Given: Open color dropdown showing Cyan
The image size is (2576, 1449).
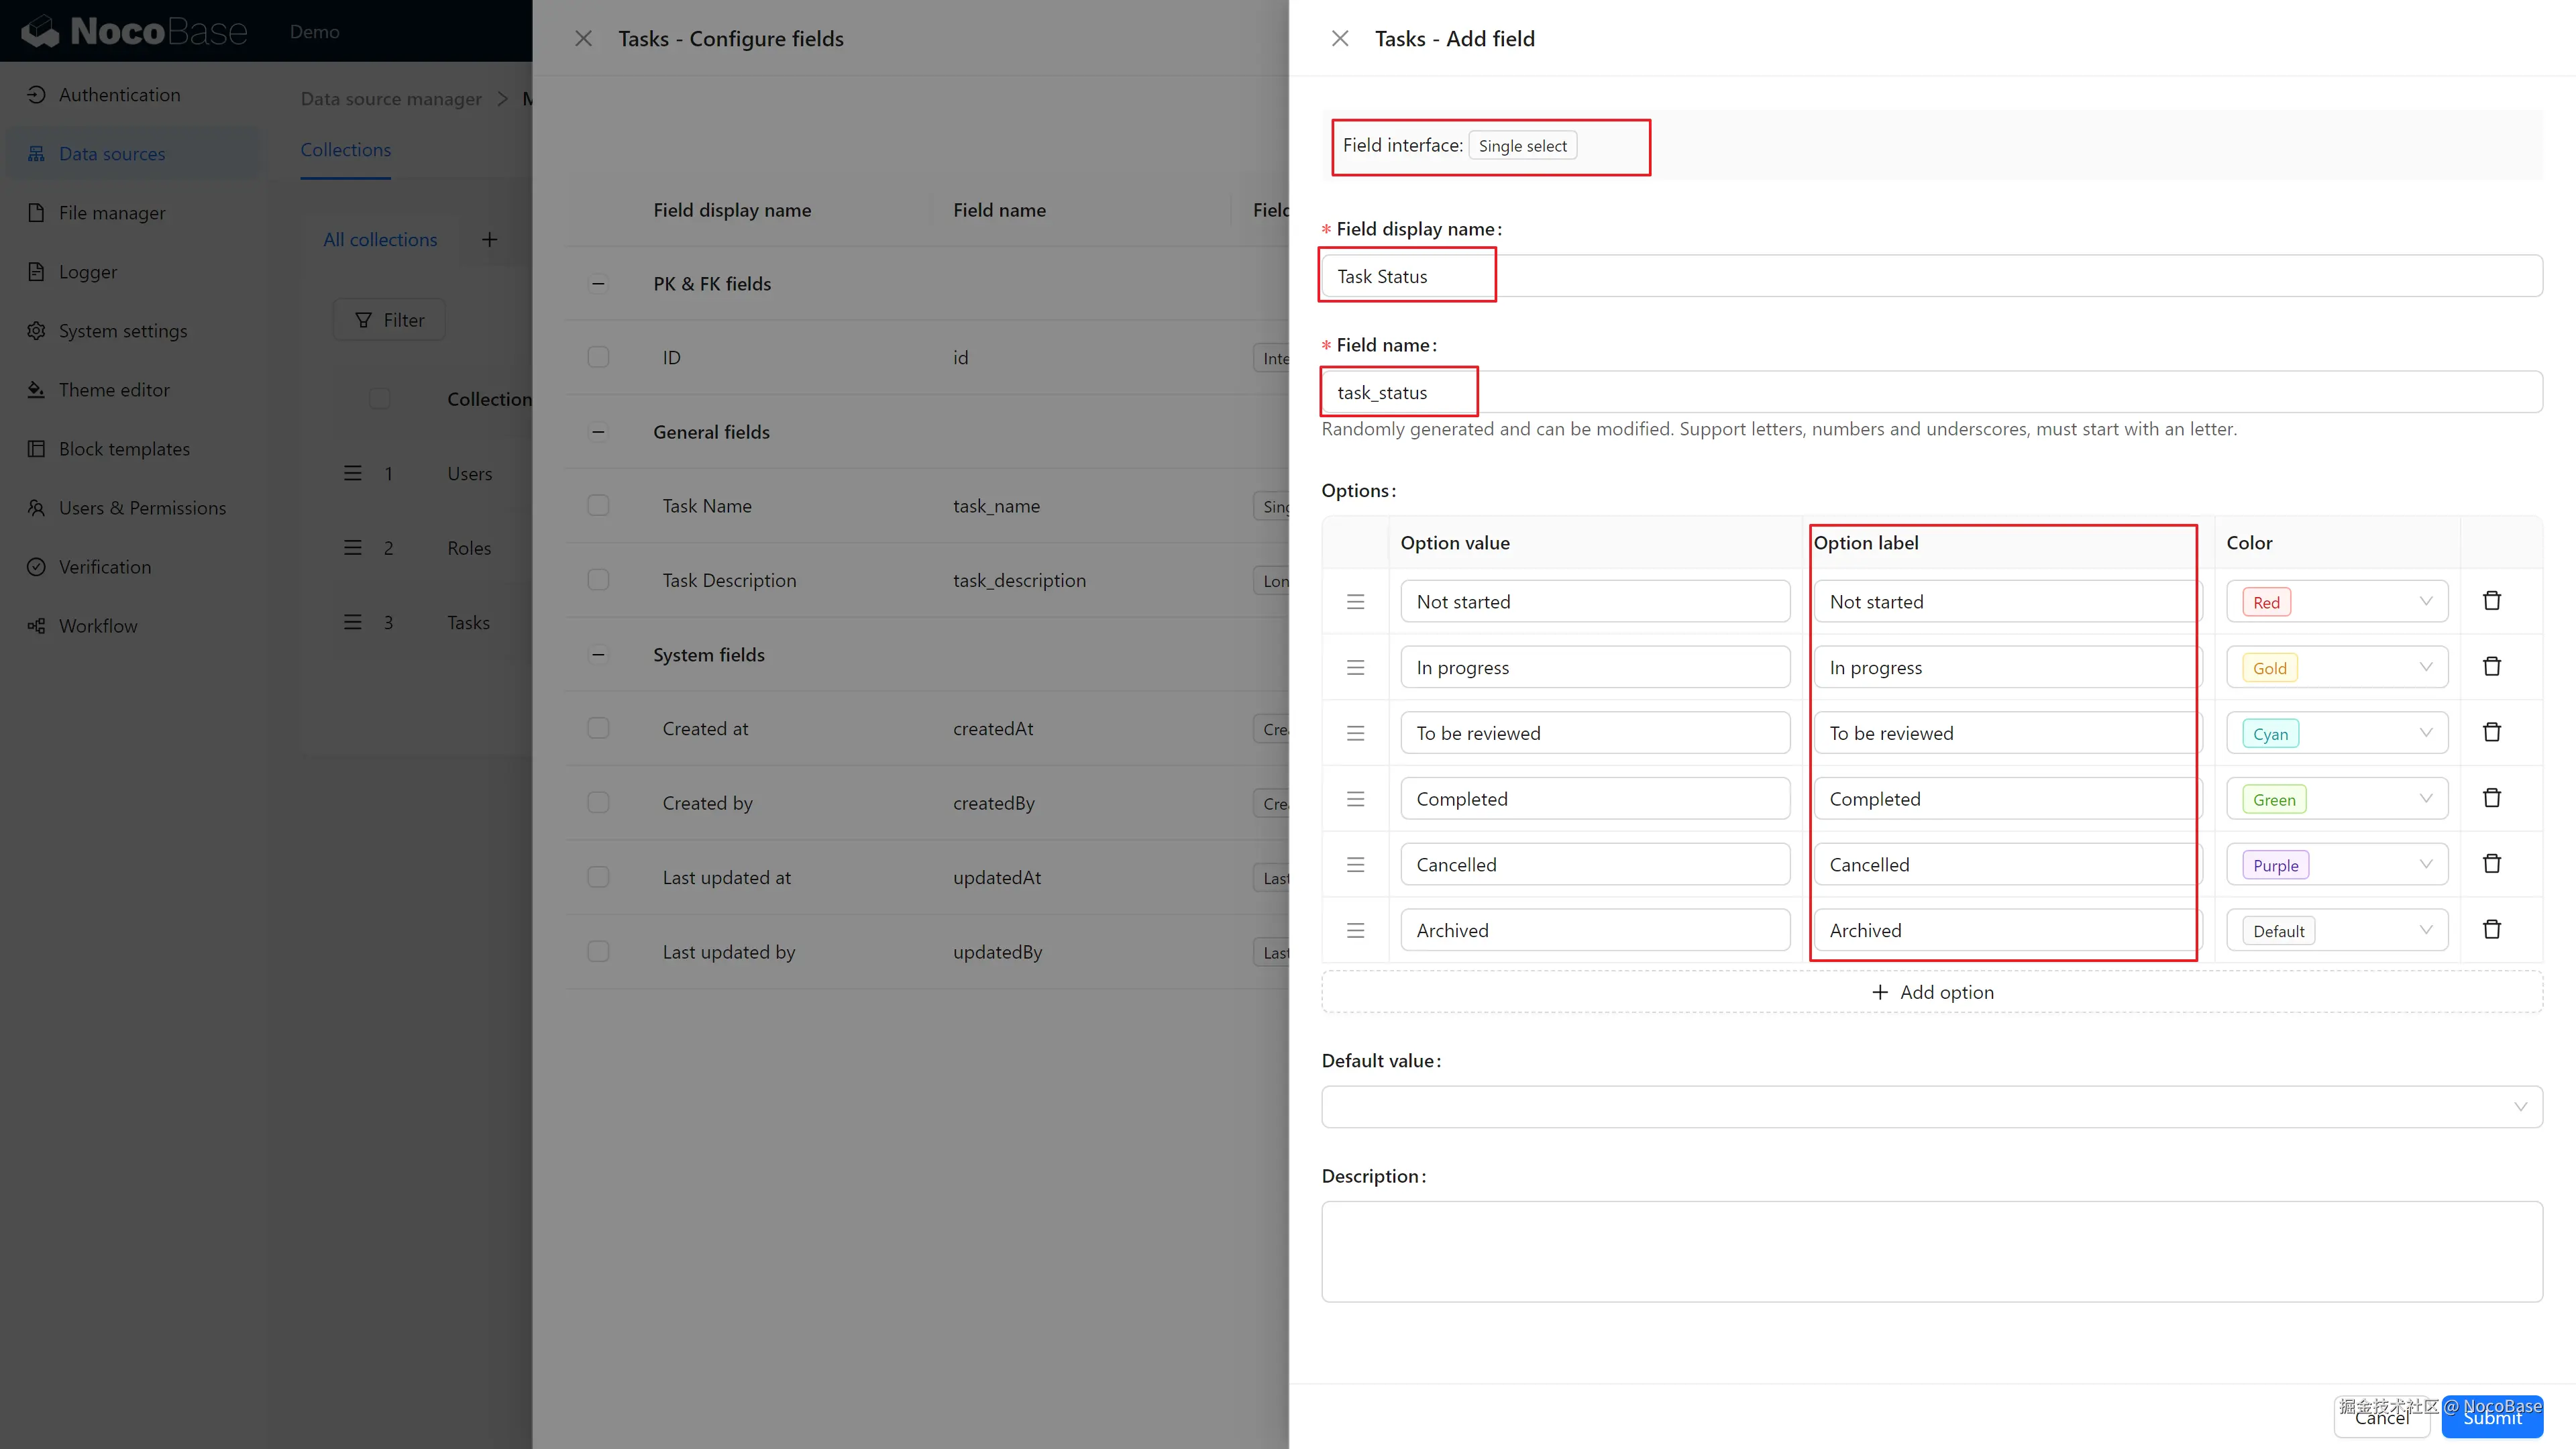Looking at the screenshot, I should pyautogui.click(x=2336, y=734).
